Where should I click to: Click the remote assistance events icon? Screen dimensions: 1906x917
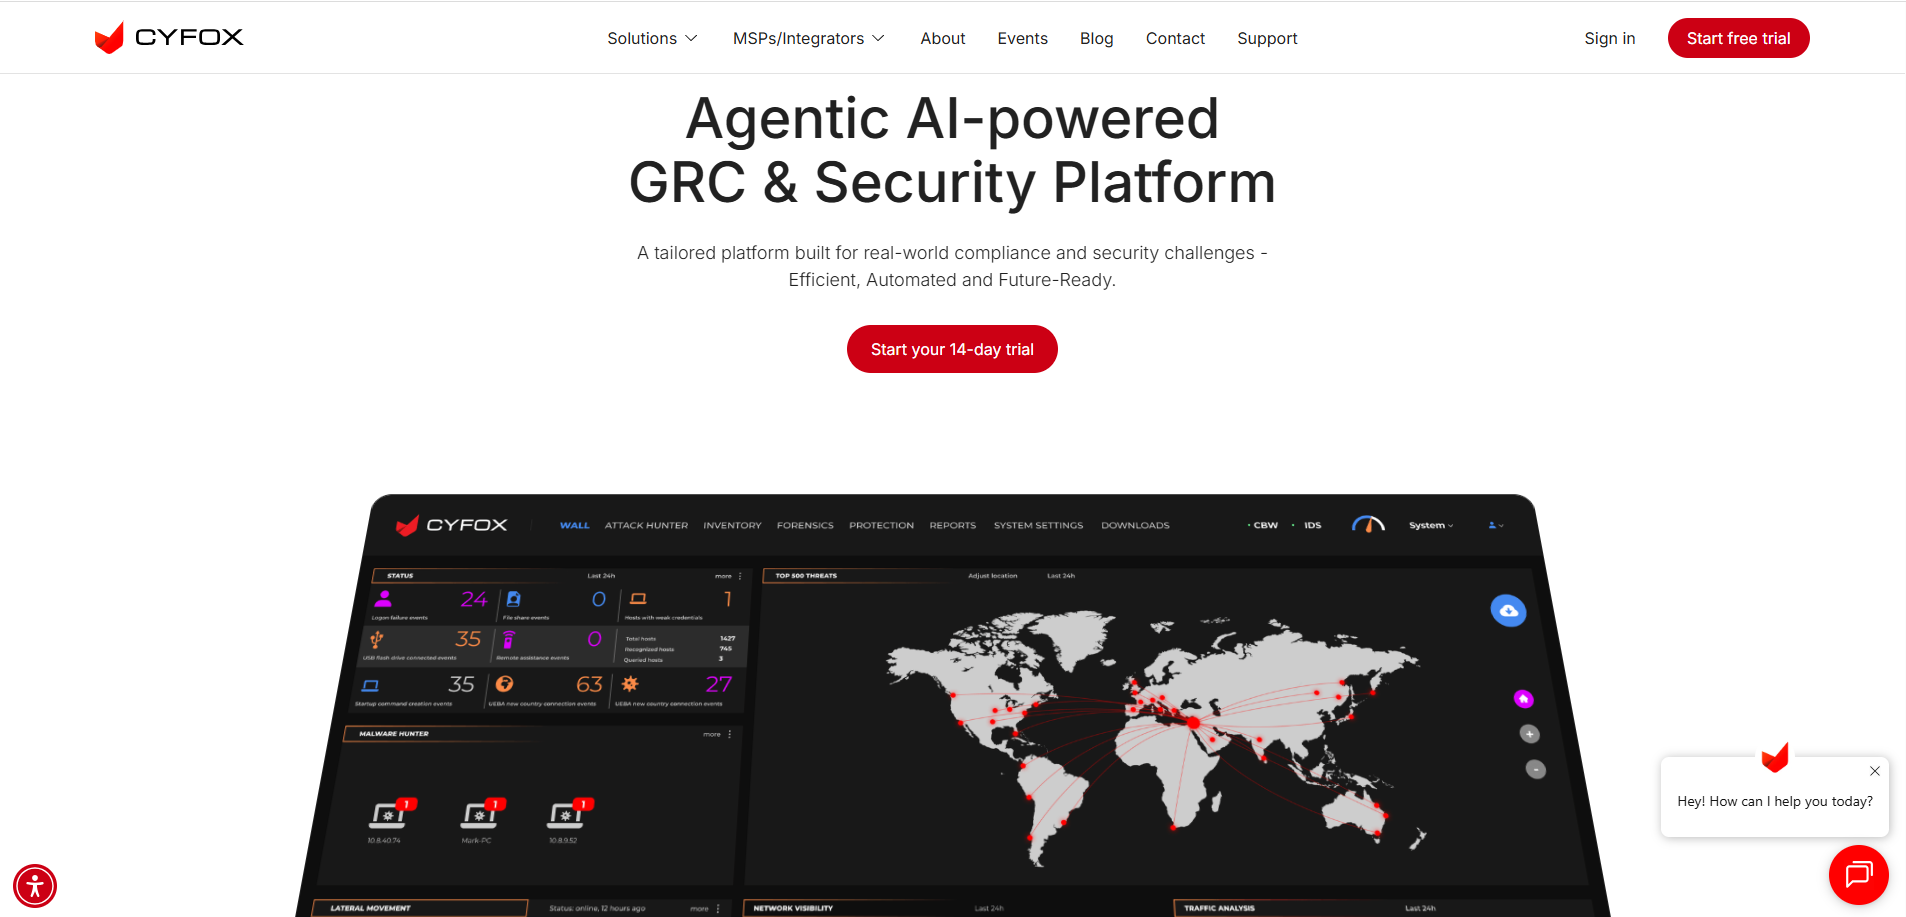coord(508,640)
